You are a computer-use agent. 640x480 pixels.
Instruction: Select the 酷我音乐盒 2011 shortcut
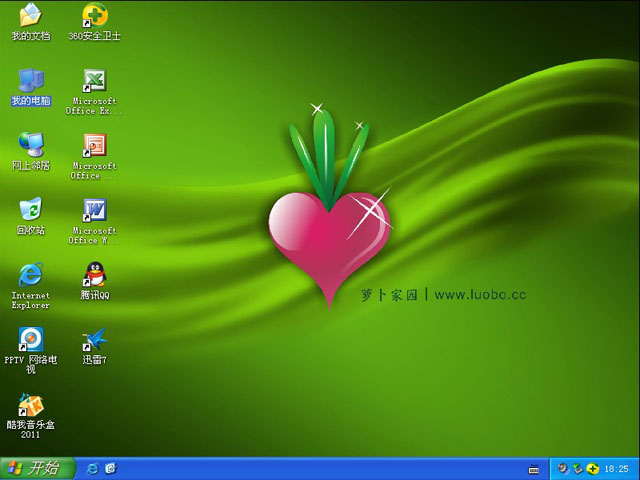click(x=30, y=405)
